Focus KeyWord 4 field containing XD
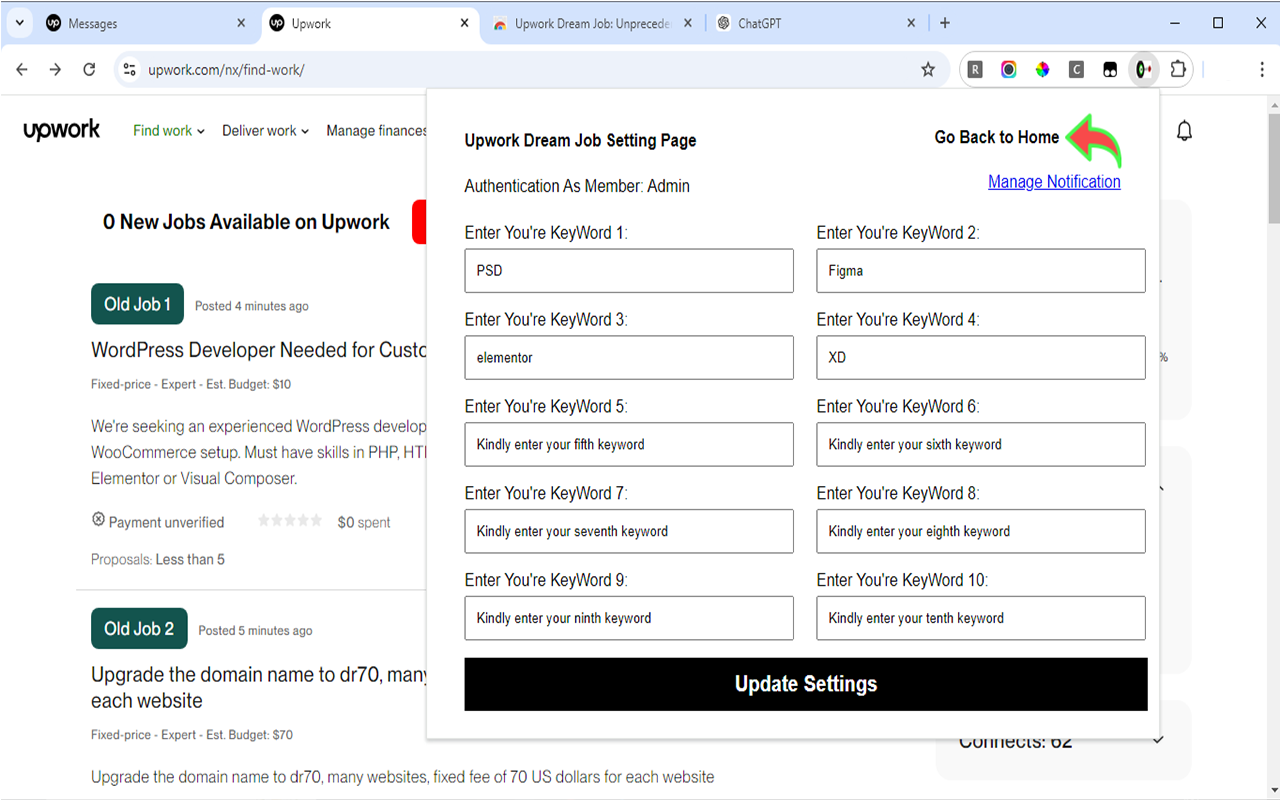Viewport: 1280px width, 800px height. coord(981,358)
